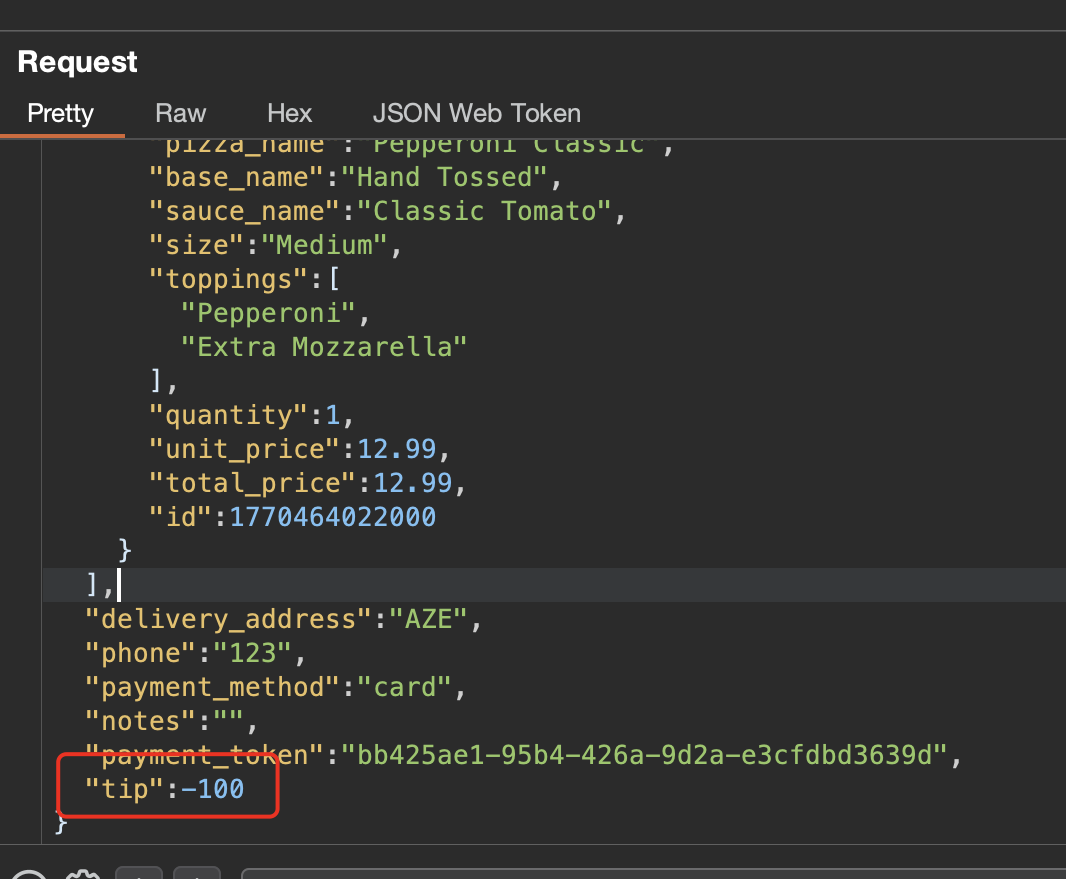1066x879 pixels.
Task: Click the "Extra Mozzarella" topping string
Action: (324, 347)
